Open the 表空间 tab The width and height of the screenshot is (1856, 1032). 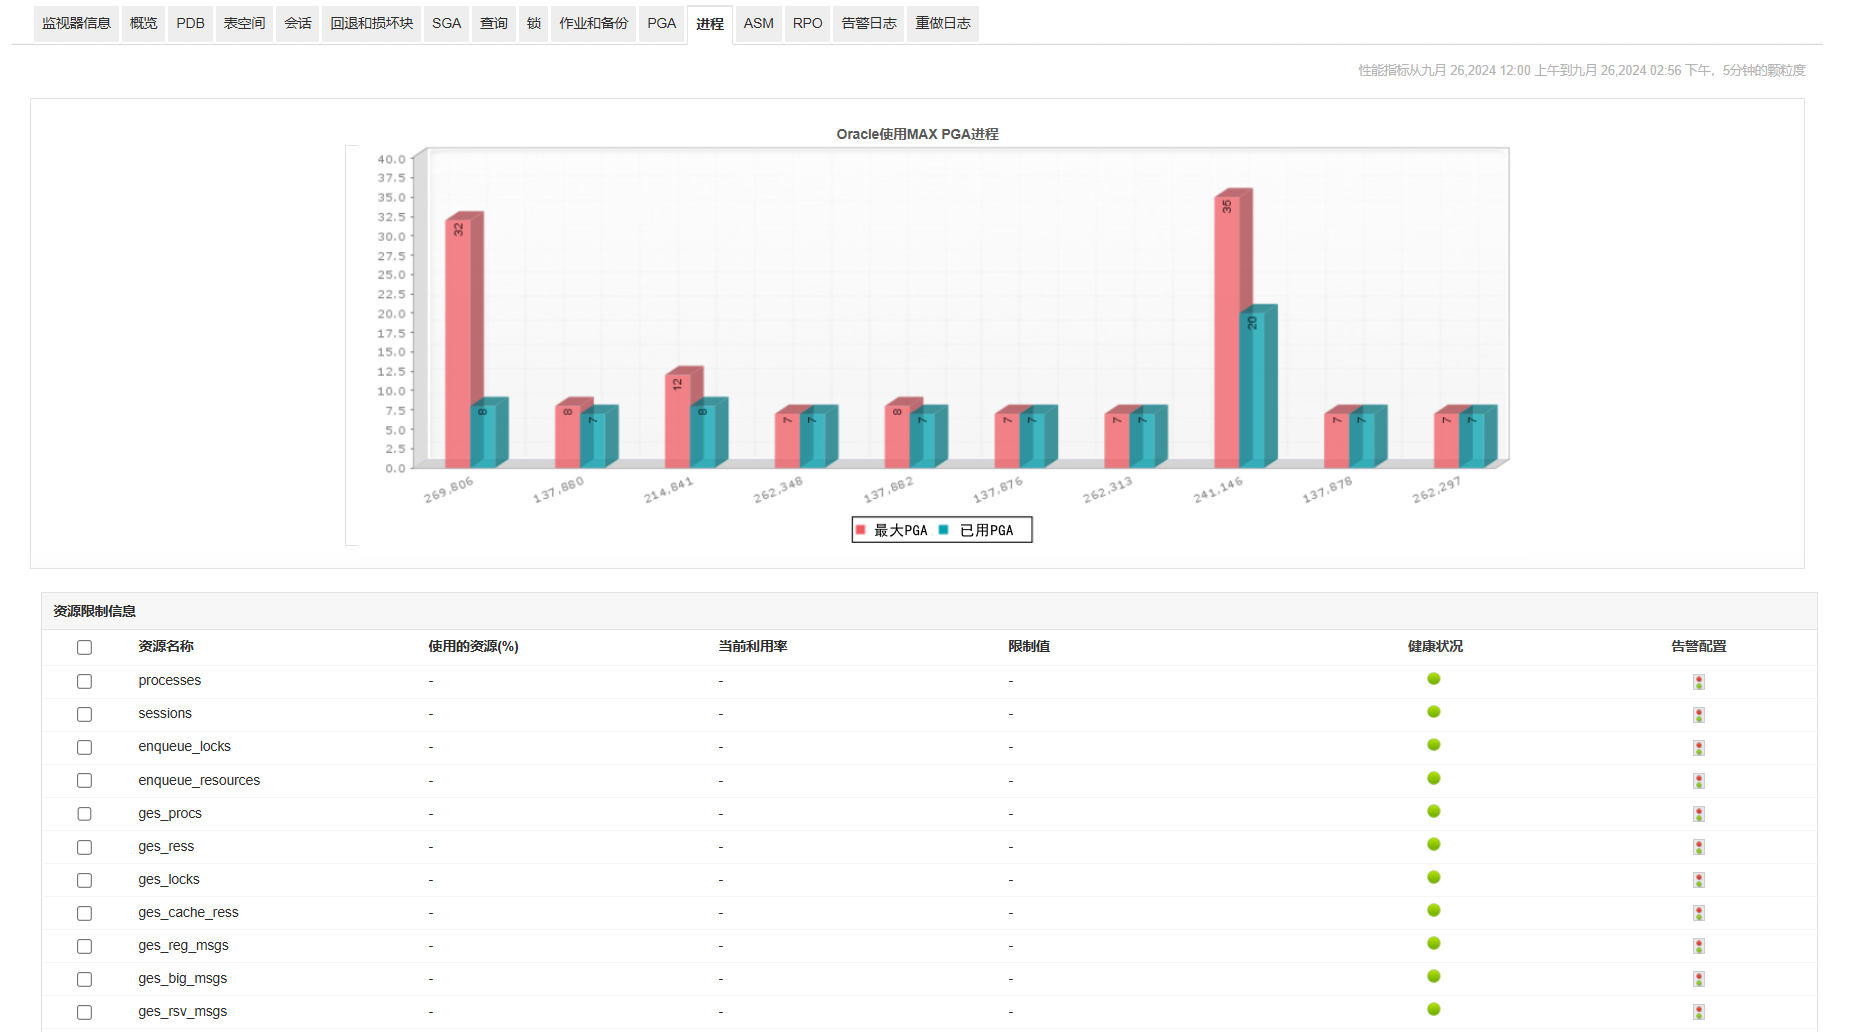coord(244,23)
